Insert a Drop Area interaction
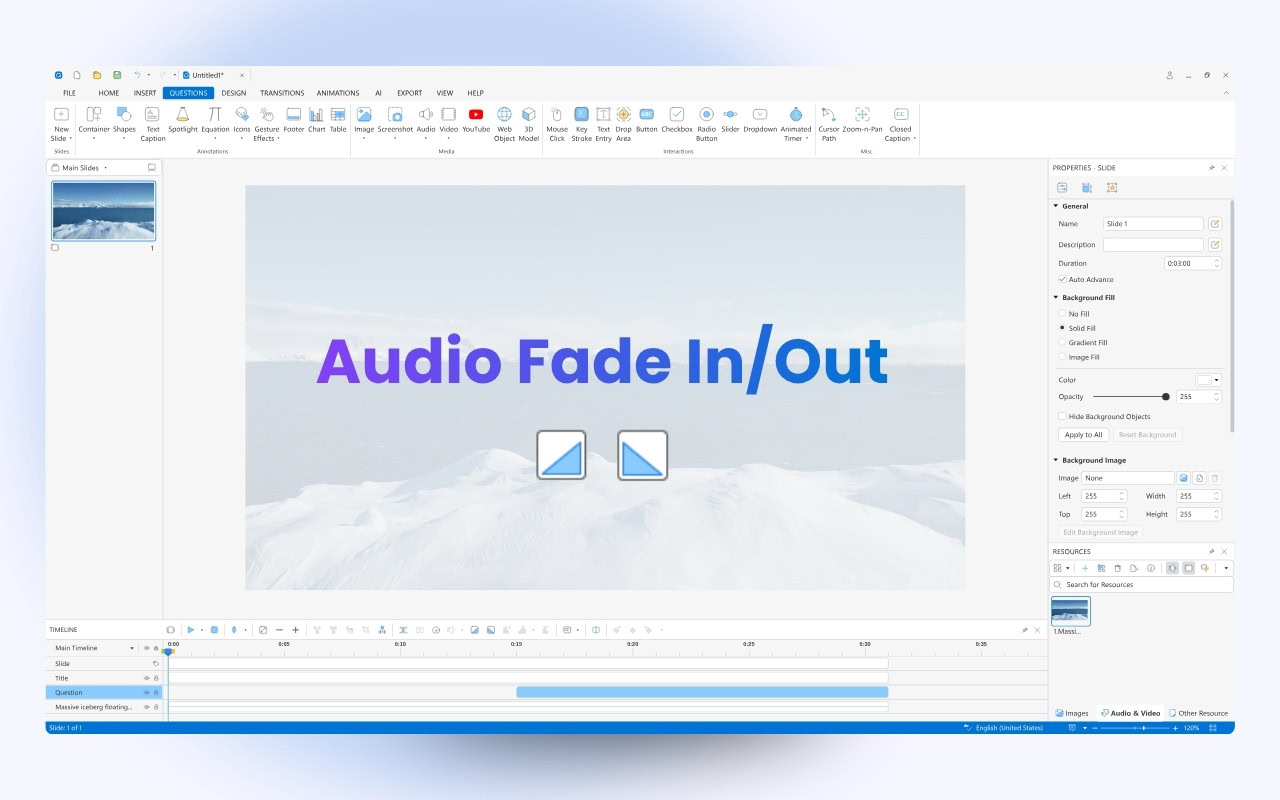This screenshot has height=800, width=1280. 623,123
